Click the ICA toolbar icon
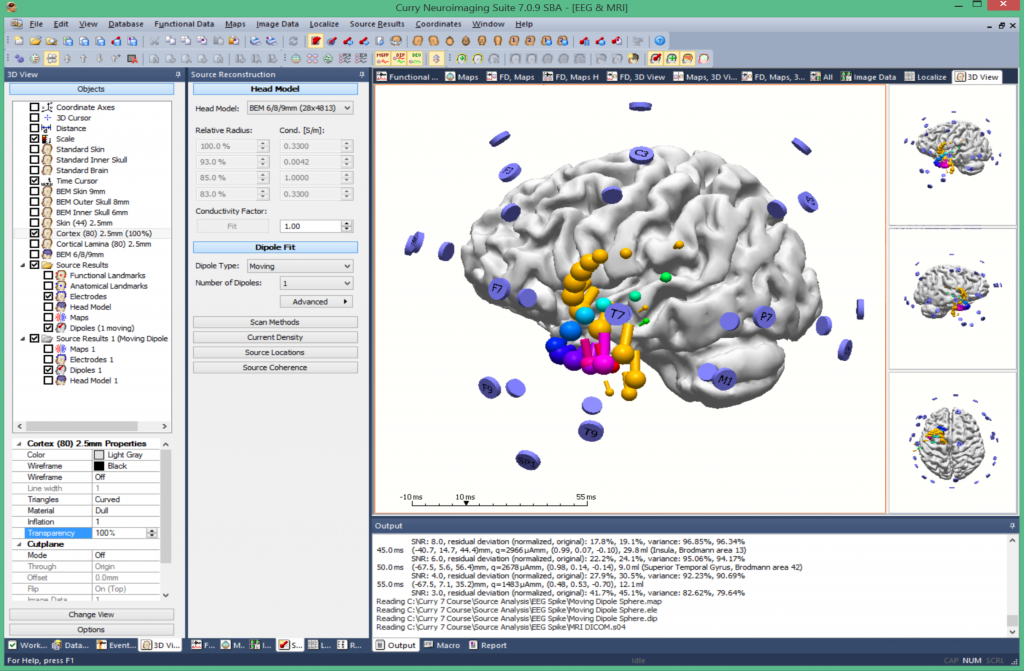Viewport: 1024px width, 671px height. tap(361, 58)
